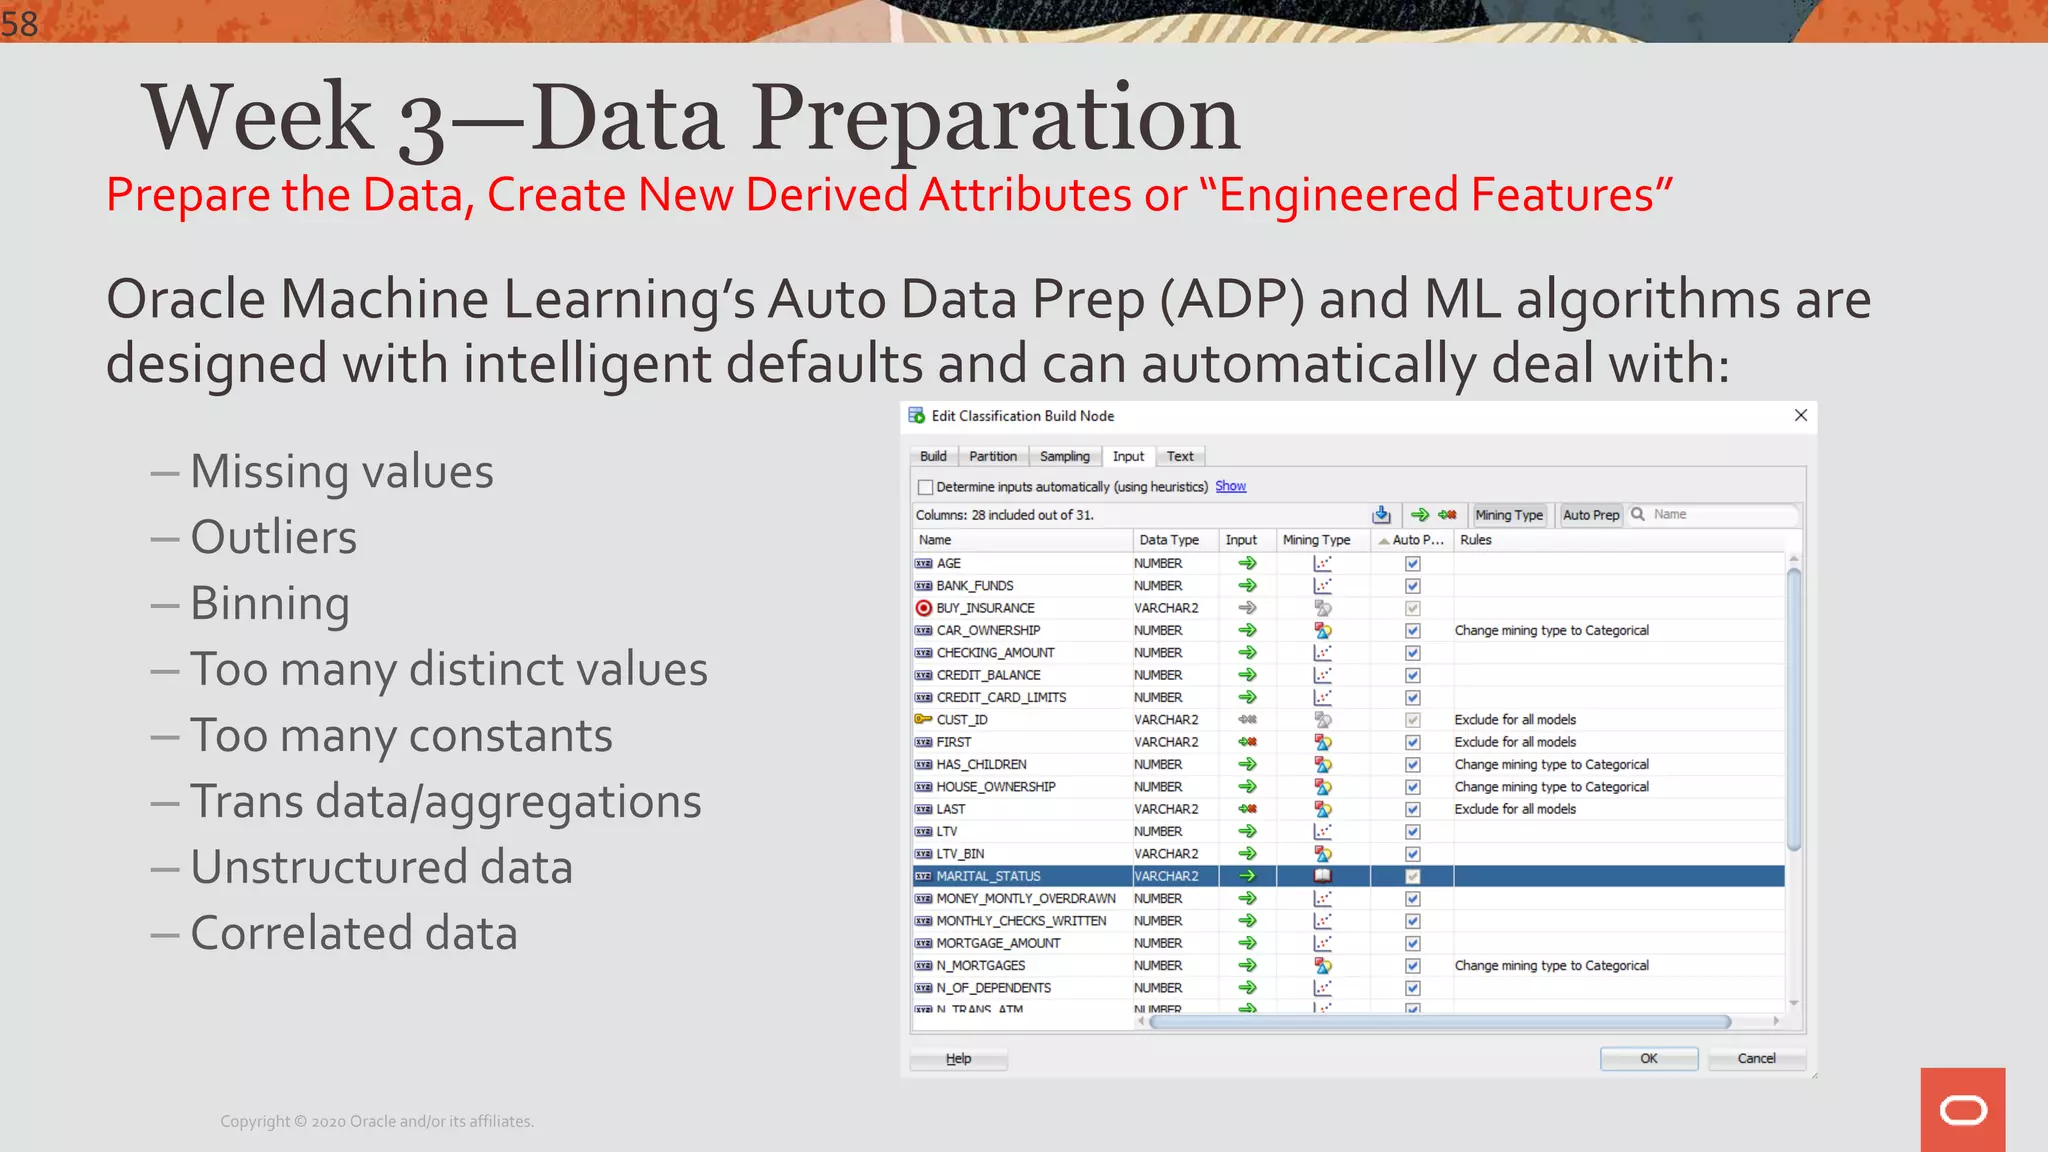Click the excluded input icon for FIRST row

(x=1247, y=742)
